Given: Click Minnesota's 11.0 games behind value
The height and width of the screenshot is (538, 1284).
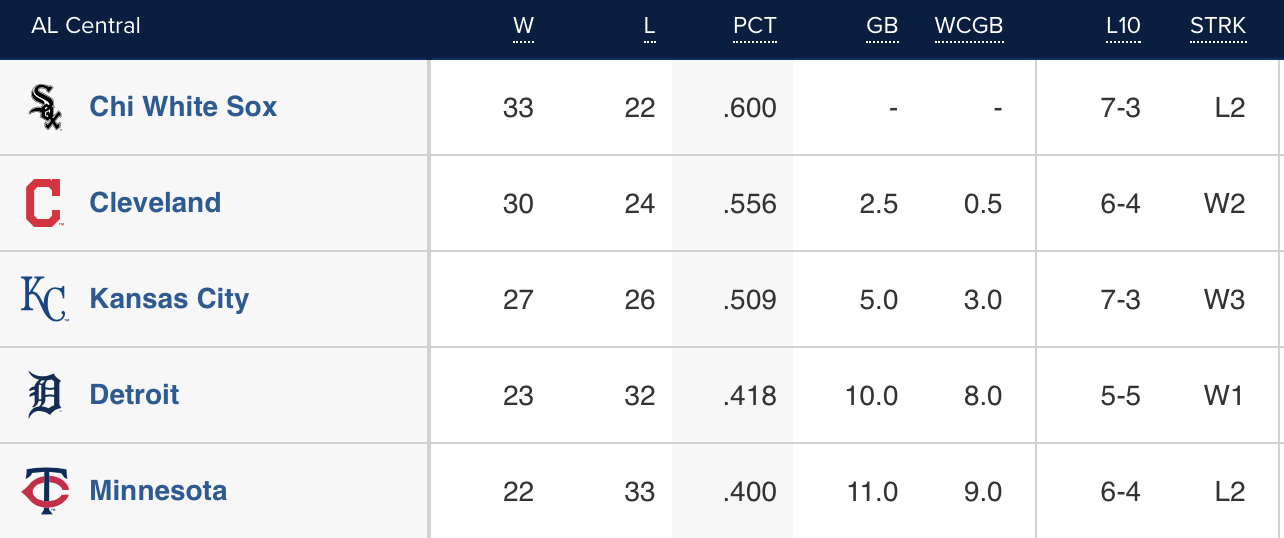Looking at the screenshot, I should [x=871, y=492].
